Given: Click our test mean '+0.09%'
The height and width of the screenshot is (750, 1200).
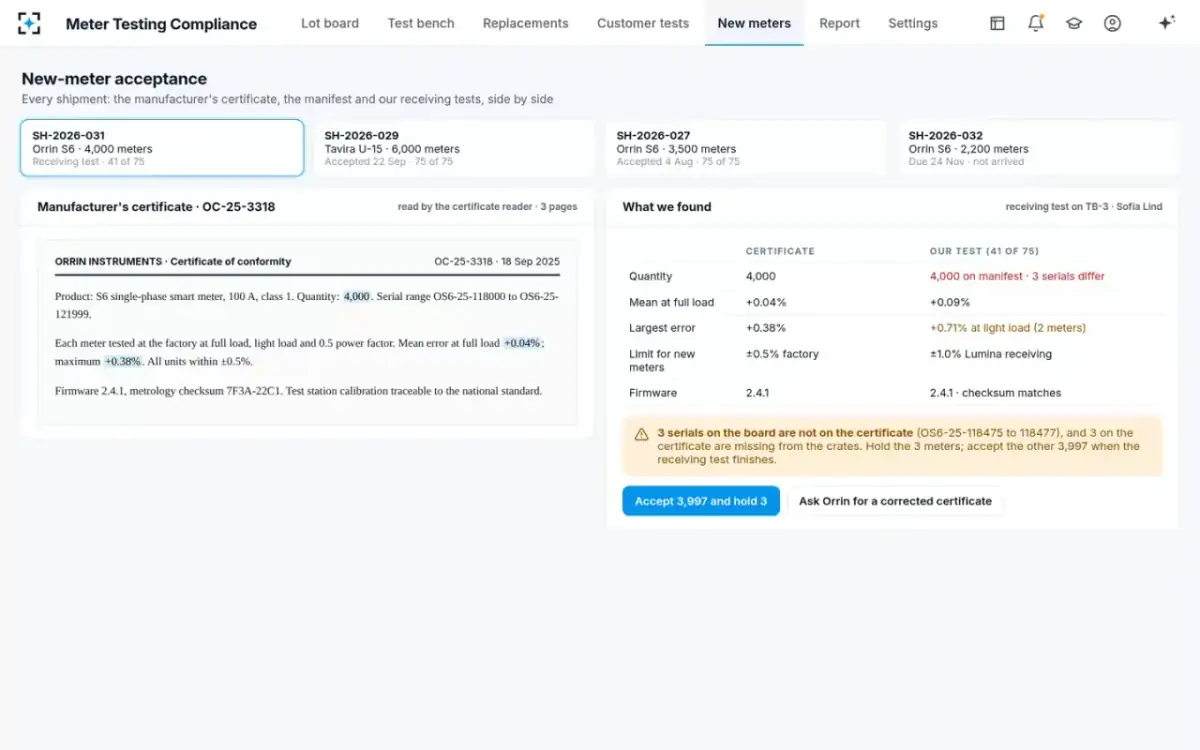Looking at the screenshot, I should [950, 302].
